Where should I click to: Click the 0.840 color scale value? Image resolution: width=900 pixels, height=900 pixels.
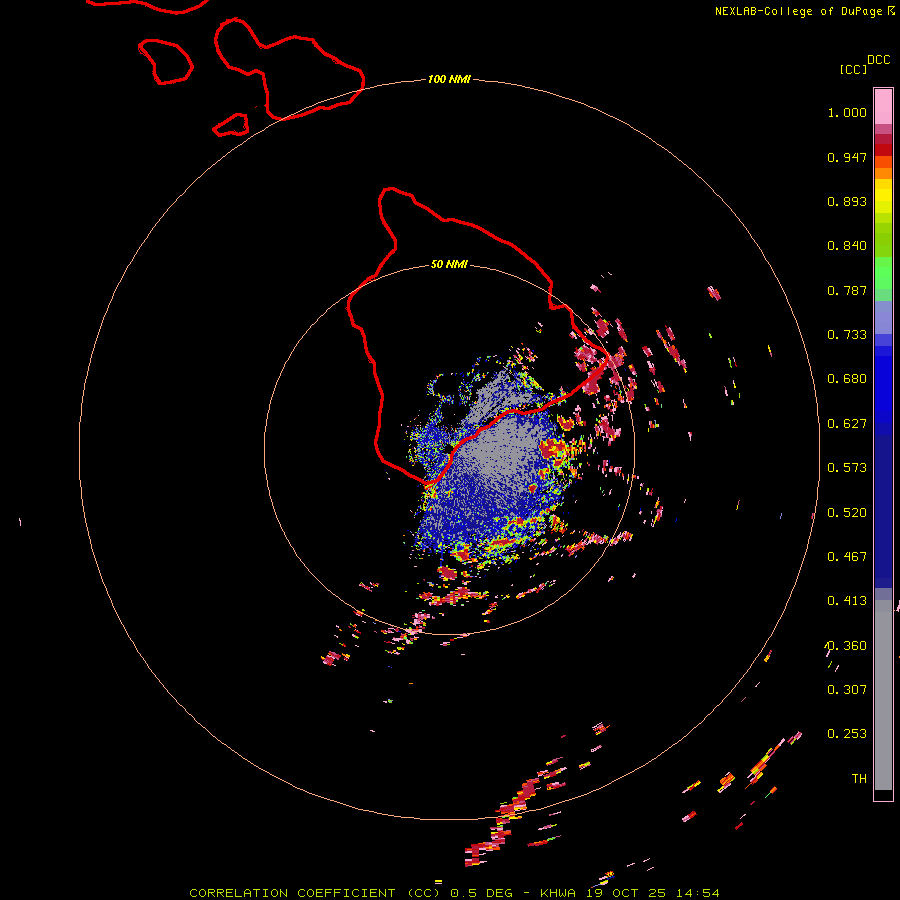(847, 246)
